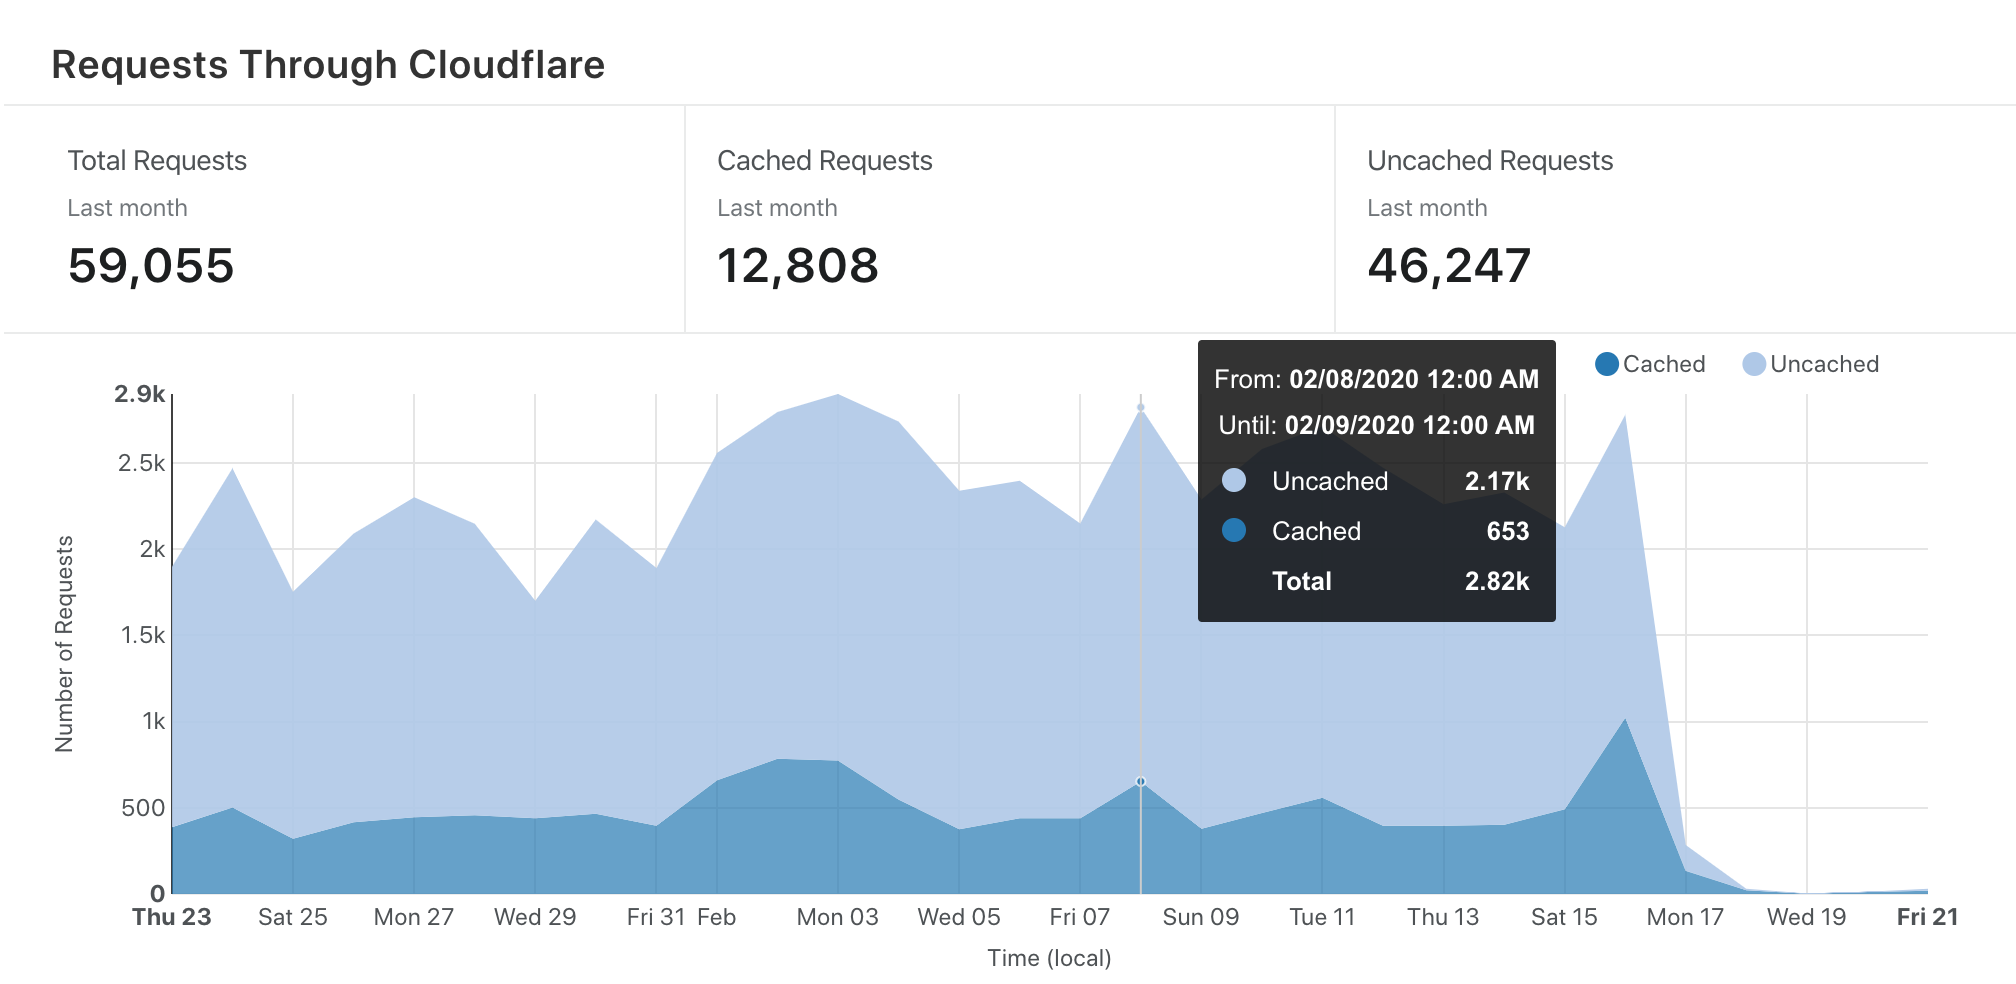Click the Sat 15 x-axis label
Screen dimensions: 2016x984
tap(1564, 917)
